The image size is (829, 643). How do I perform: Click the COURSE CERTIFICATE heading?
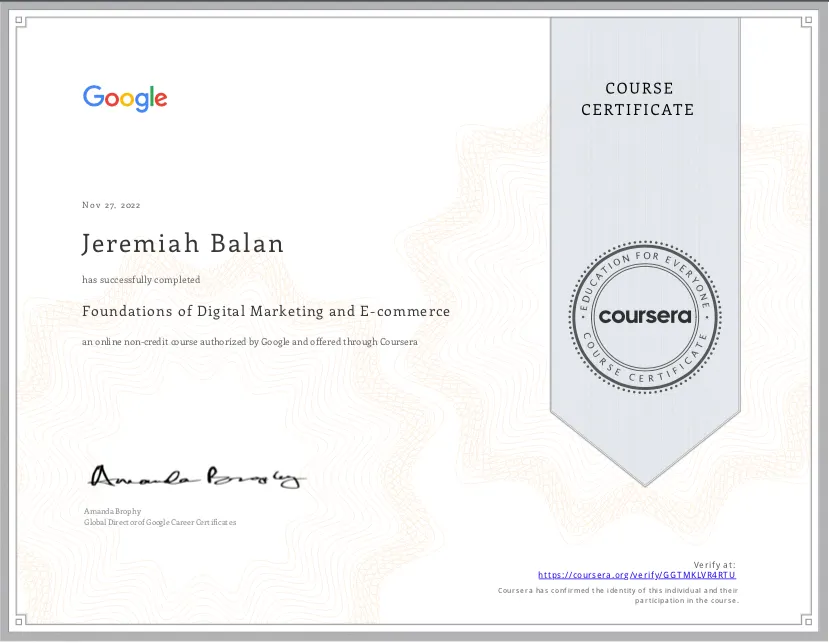click(638, 99)
